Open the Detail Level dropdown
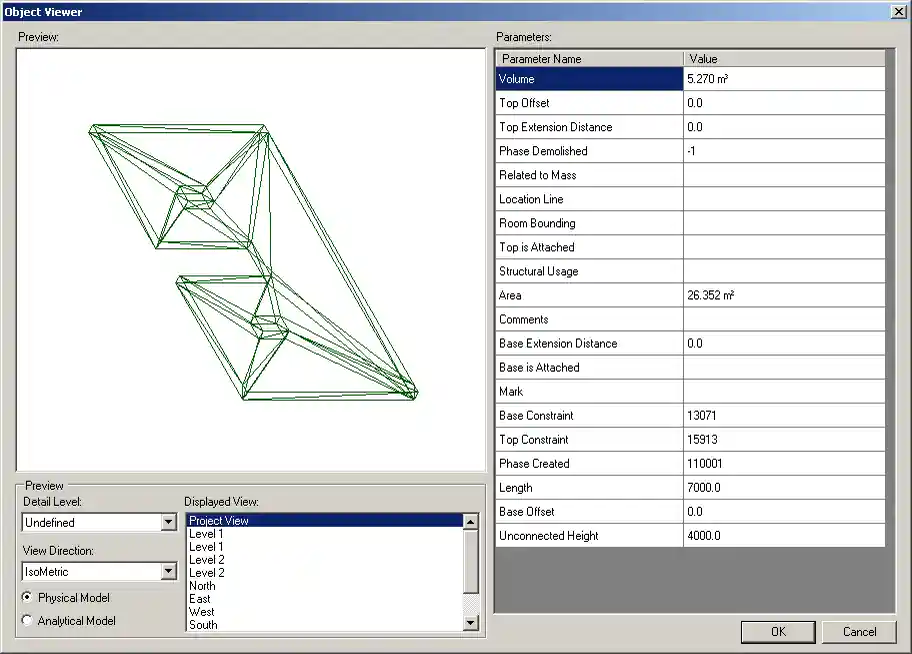The image size is (912, 654). point(168,522)
